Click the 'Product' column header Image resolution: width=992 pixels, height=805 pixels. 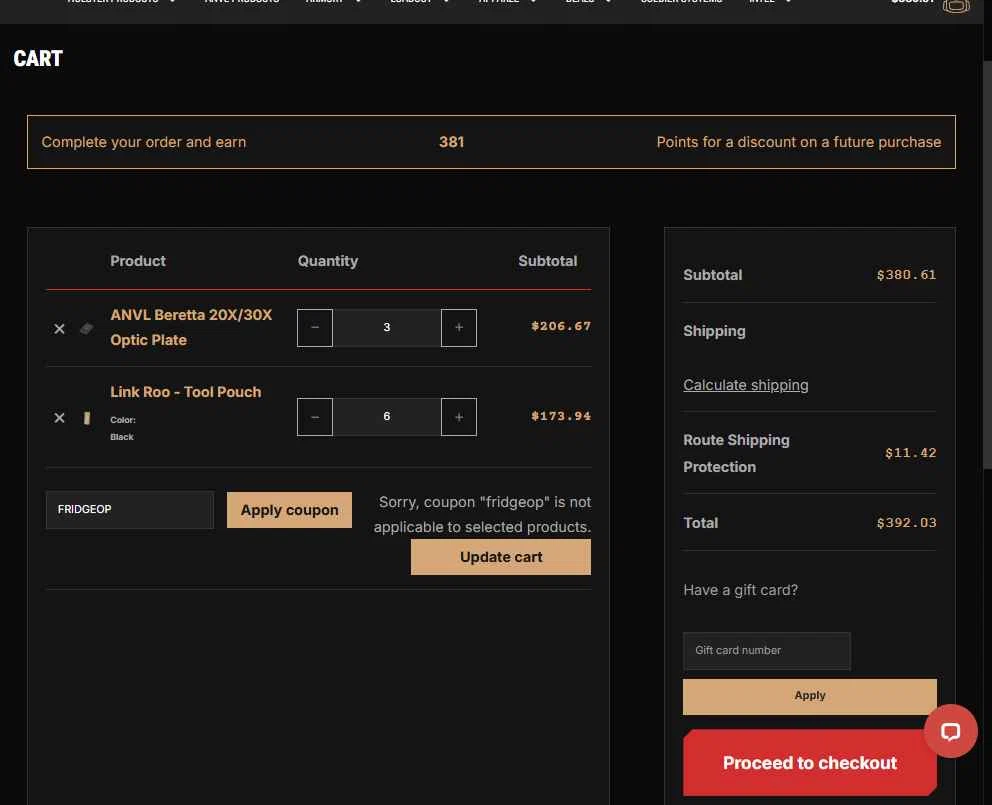pyautogui.click(x=138, y=261)
